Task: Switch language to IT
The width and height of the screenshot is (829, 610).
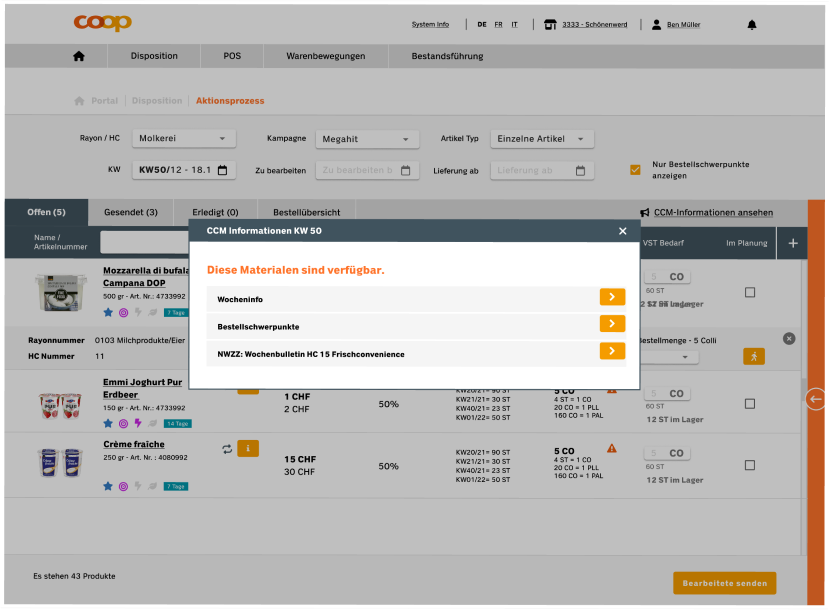Action: (514, 24)
